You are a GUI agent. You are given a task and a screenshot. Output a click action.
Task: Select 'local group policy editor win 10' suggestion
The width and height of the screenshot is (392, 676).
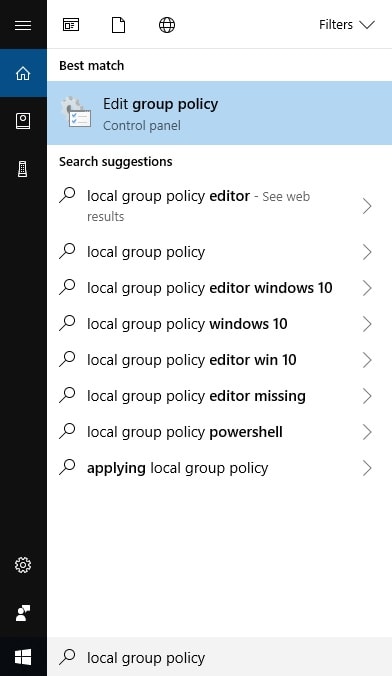click(x=220, y=360)
